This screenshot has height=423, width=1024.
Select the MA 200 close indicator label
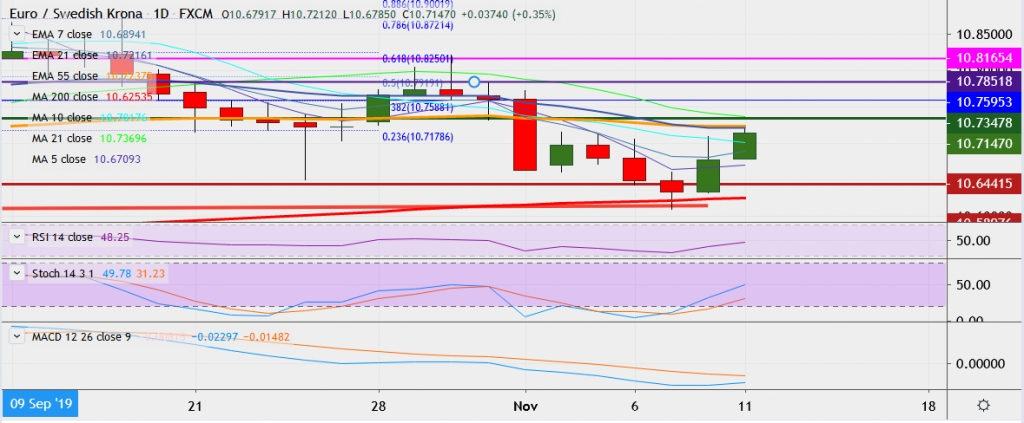point(65,97)
